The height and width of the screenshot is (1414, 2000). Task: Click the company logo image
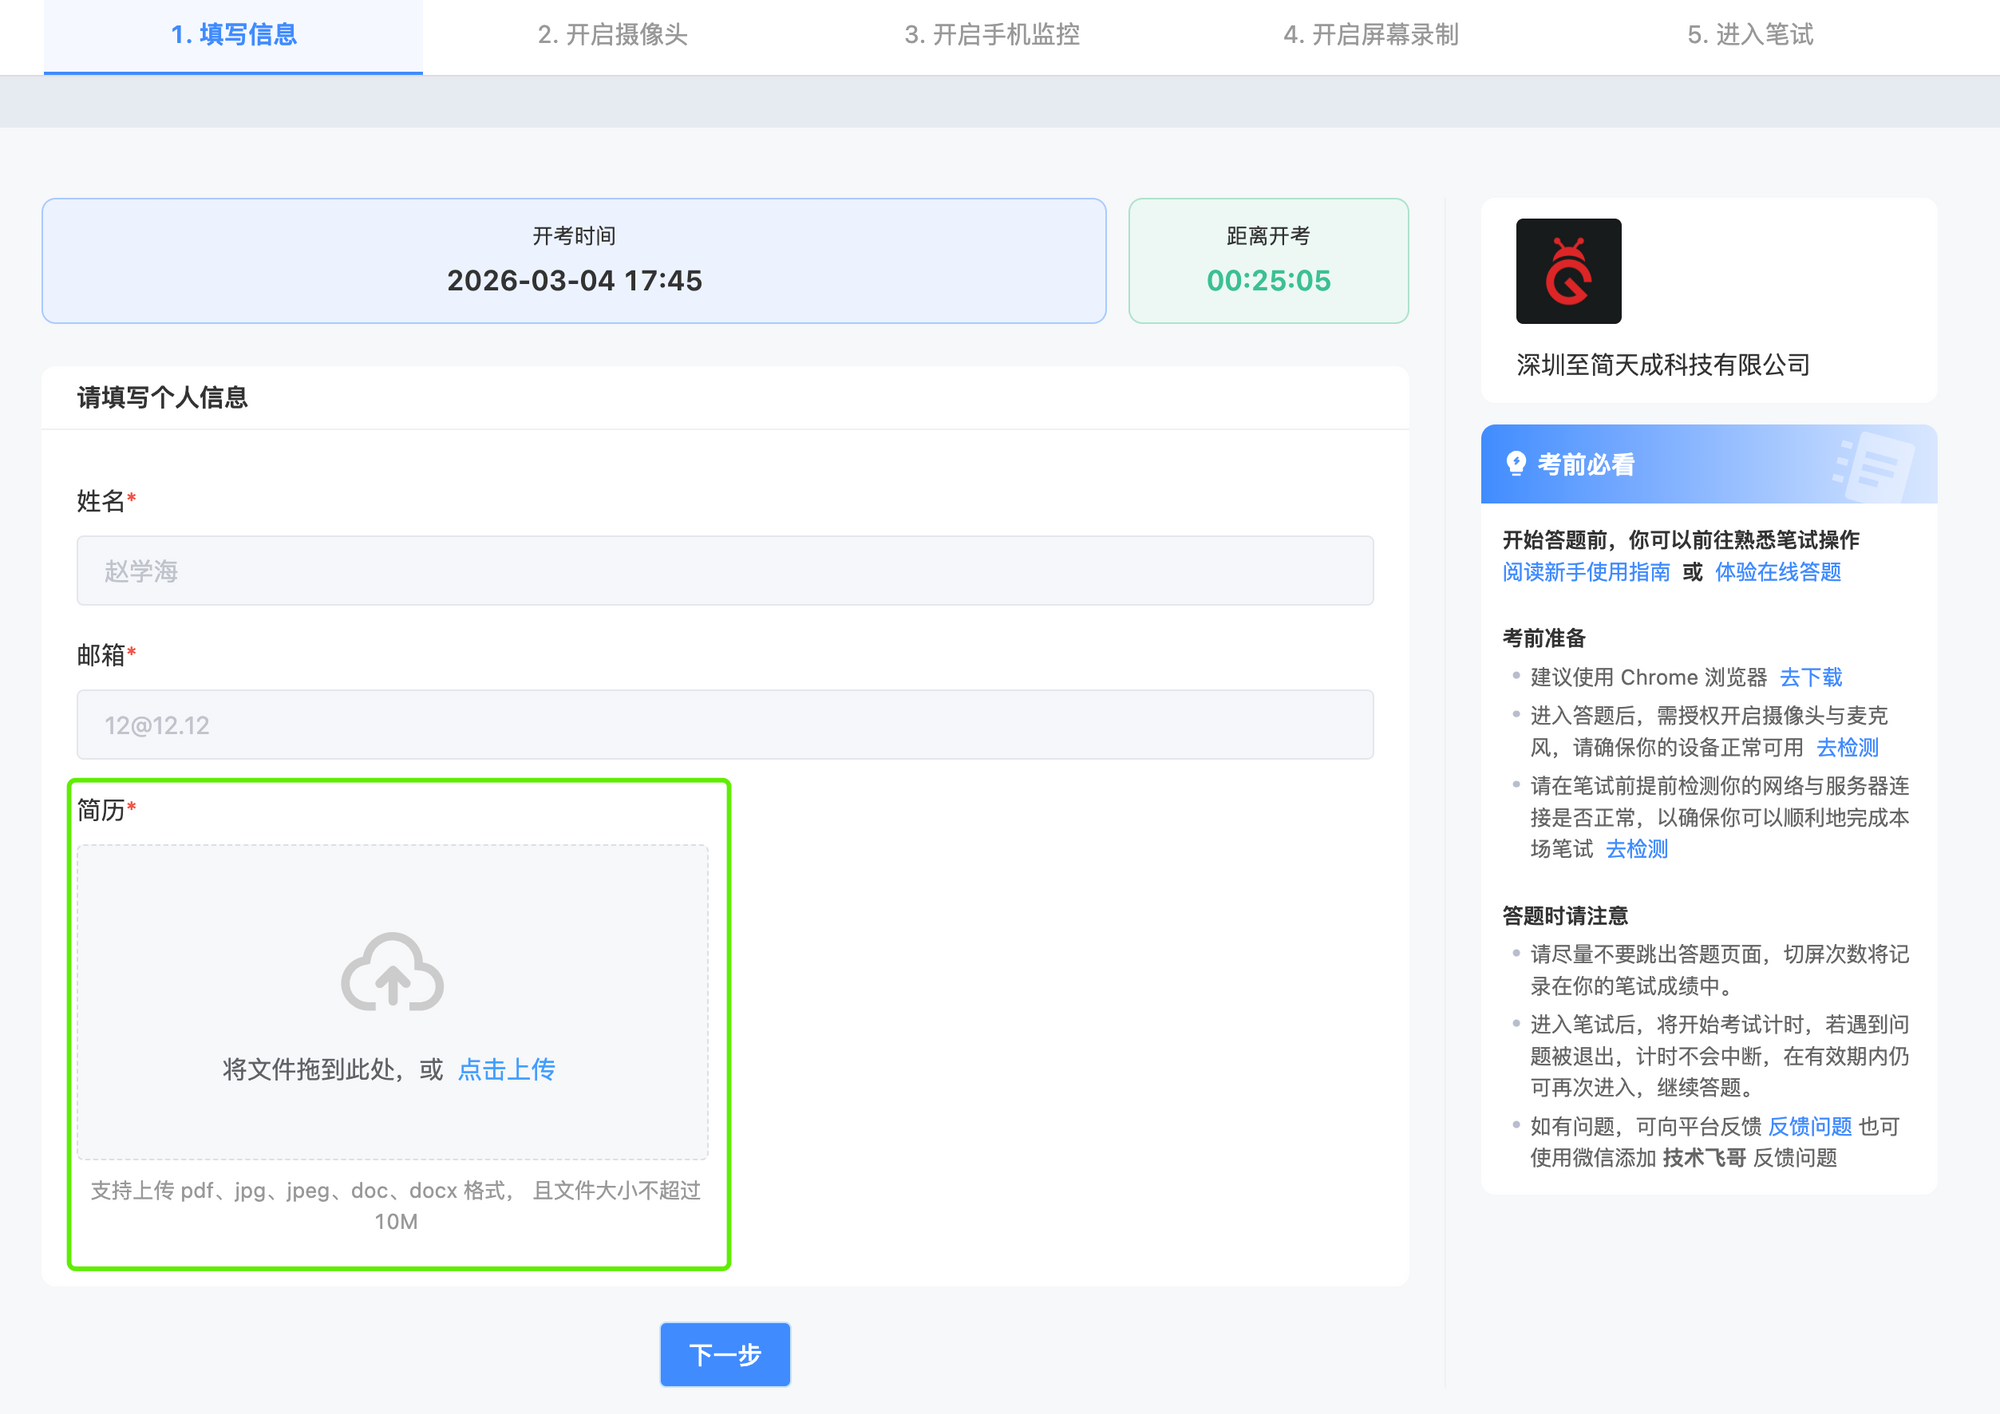point(1568,271)
